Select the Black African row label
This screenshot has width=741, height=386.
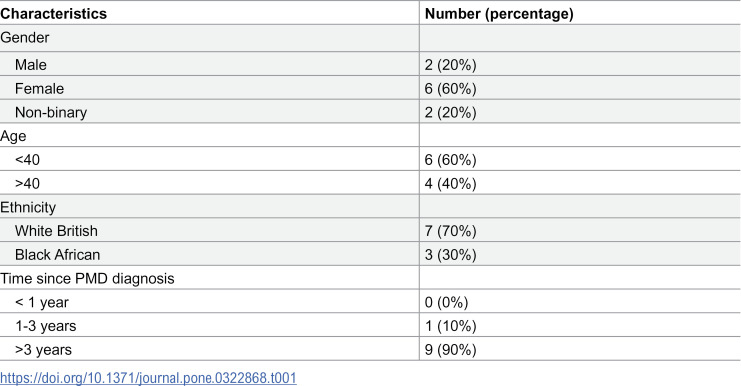point(57,255)
